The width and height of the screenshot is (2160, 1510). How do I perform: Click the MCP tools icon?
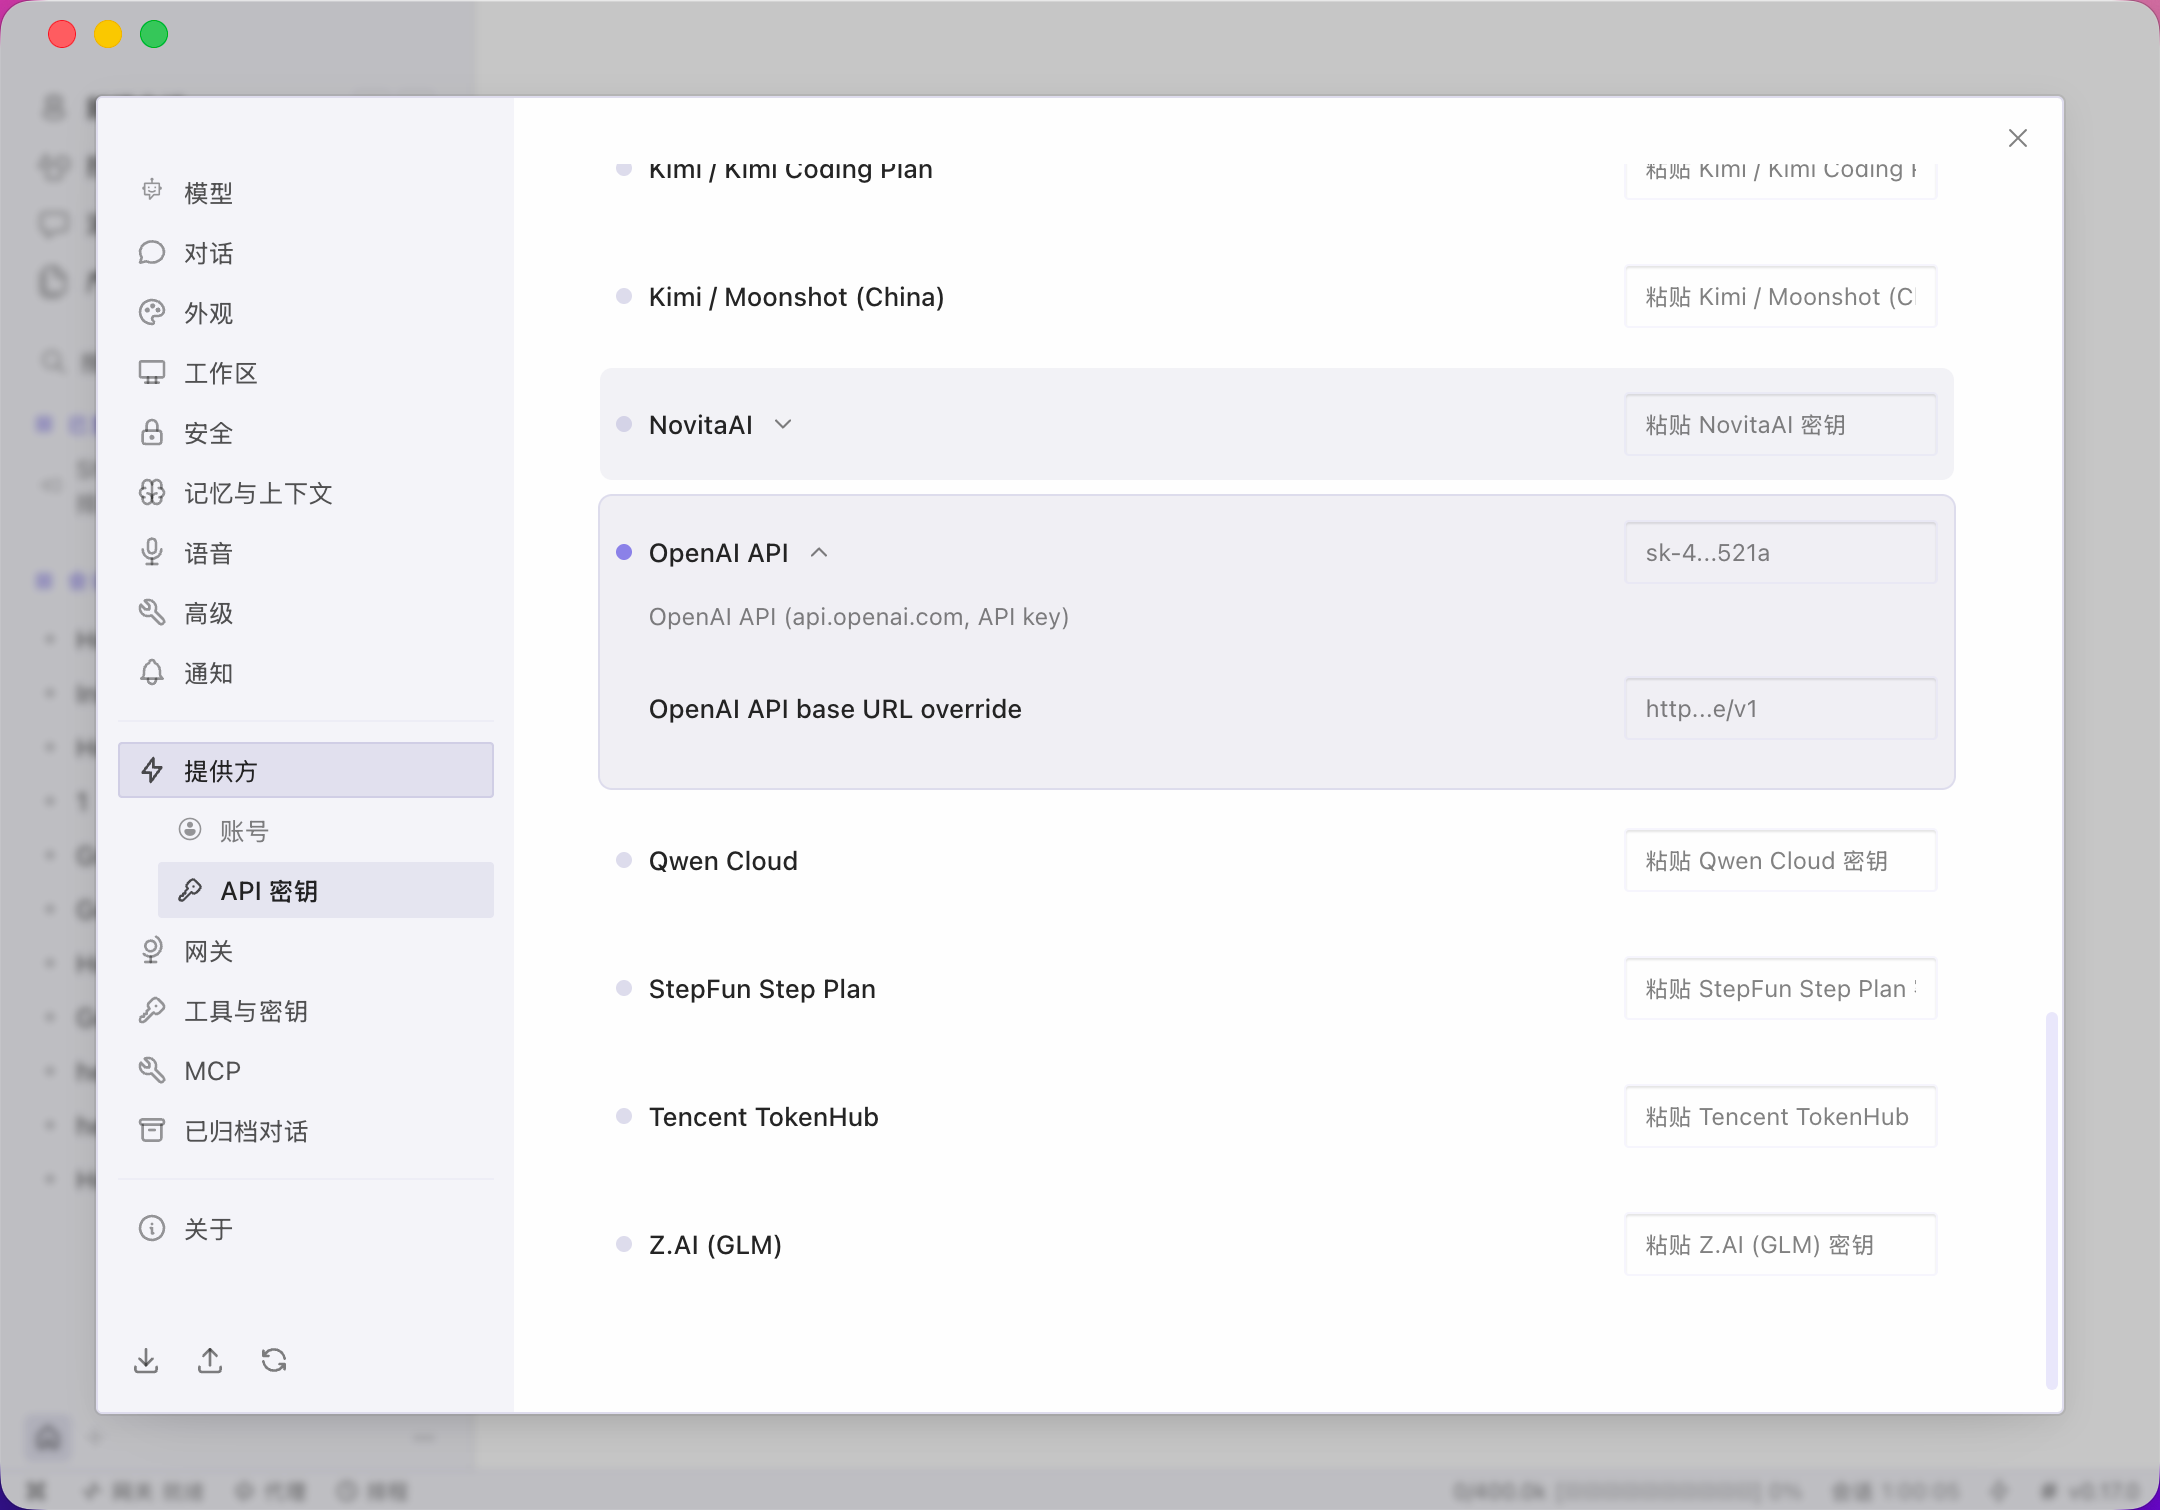coord(152,1070)
